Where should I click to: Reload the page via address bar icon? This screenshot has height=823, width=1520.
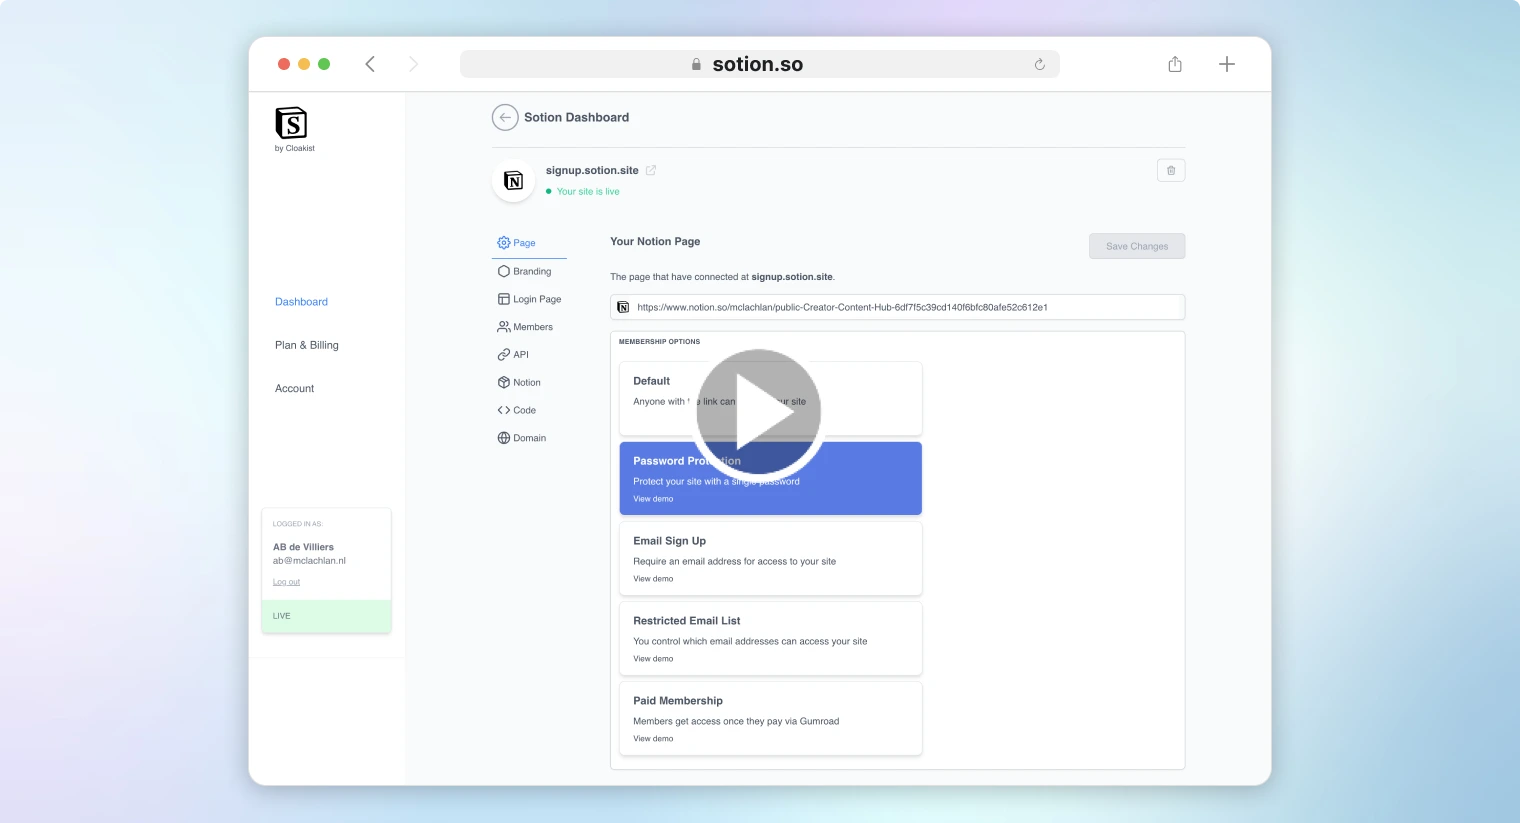1039,64
